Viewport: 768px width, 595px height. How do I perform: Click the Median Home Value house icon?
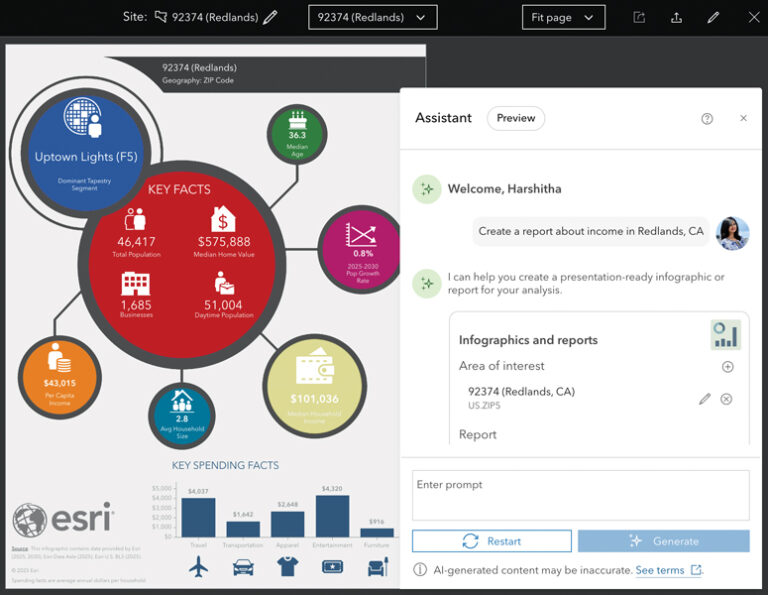point(223,218)
